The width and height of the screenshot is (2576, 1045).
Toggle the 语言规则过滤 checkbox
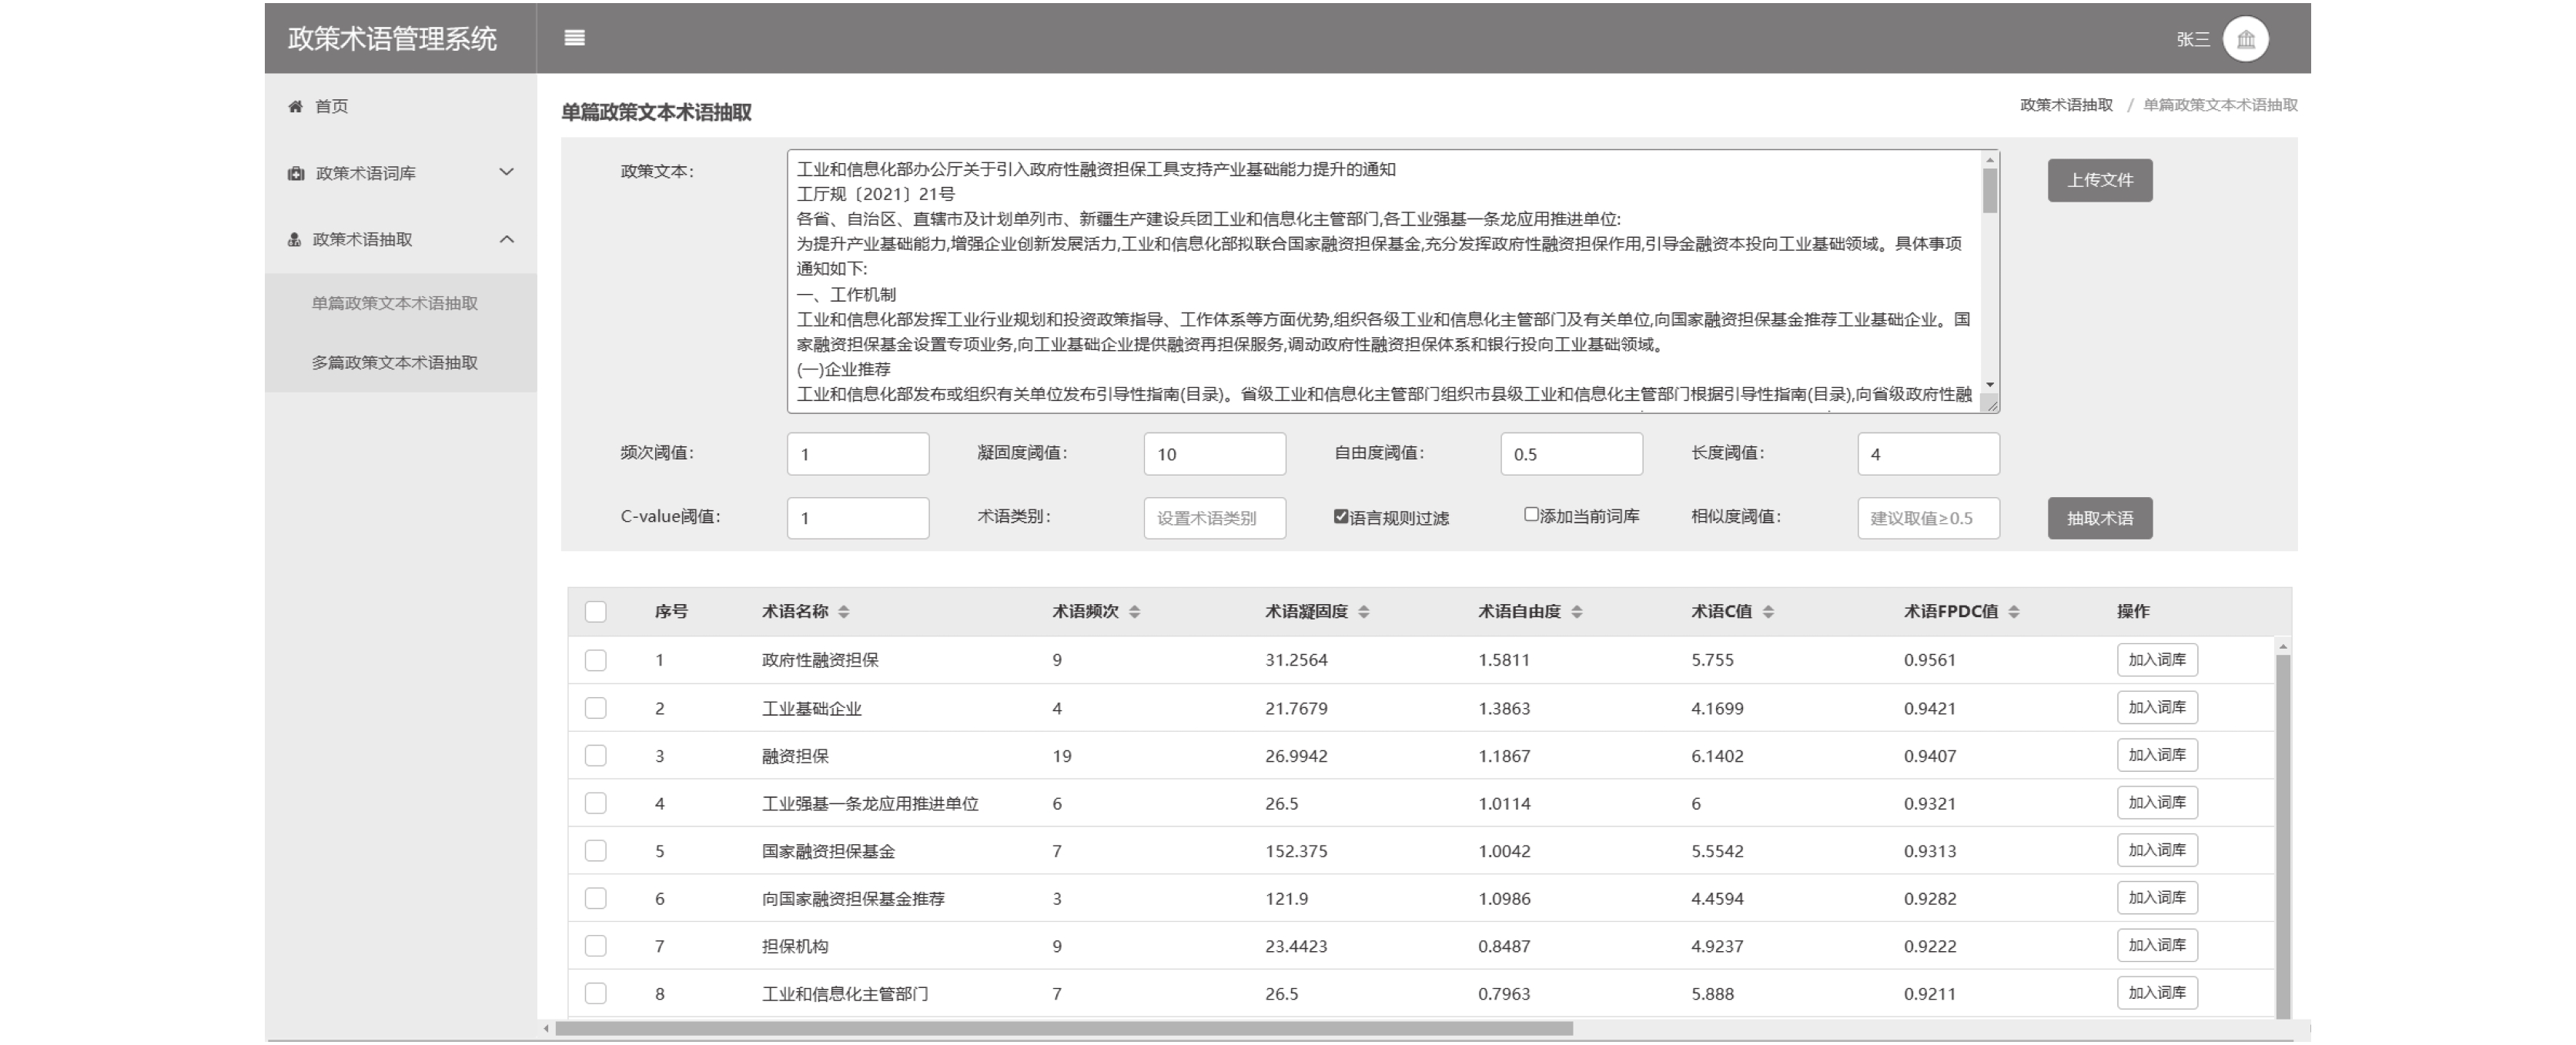[1341, 516]
